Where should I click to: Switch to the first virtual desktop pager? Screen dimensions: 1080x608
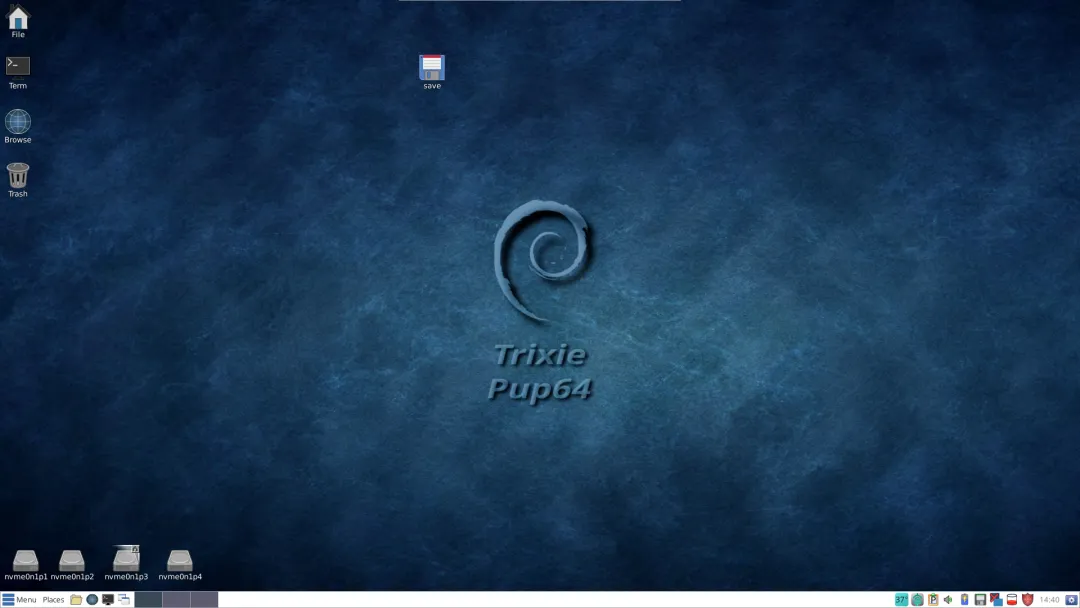(x=148, y=600)
